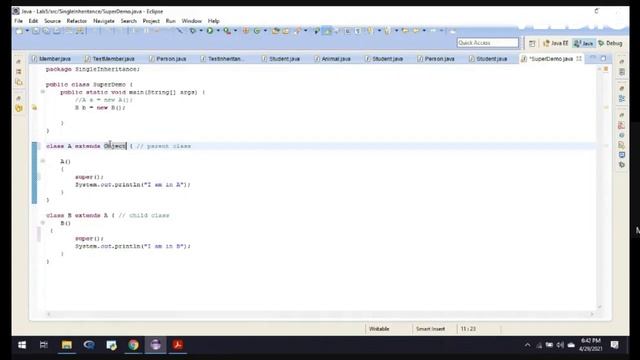This screenshot has height=360, width=640.
Task: Collapse the A() constructor fold marker
Action: coord(42,161)
